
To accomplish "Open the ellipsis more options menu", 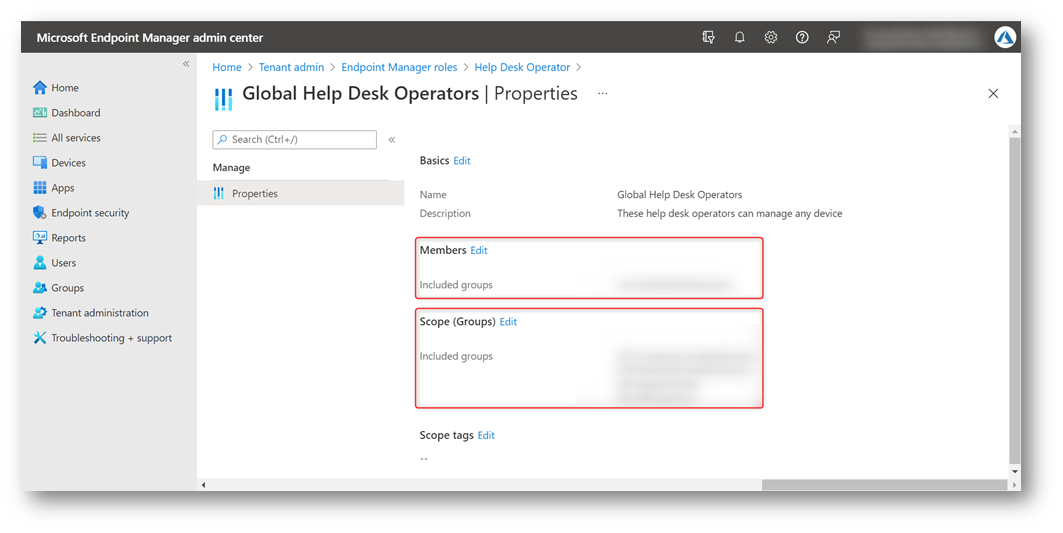I will (x=603, y=94).
